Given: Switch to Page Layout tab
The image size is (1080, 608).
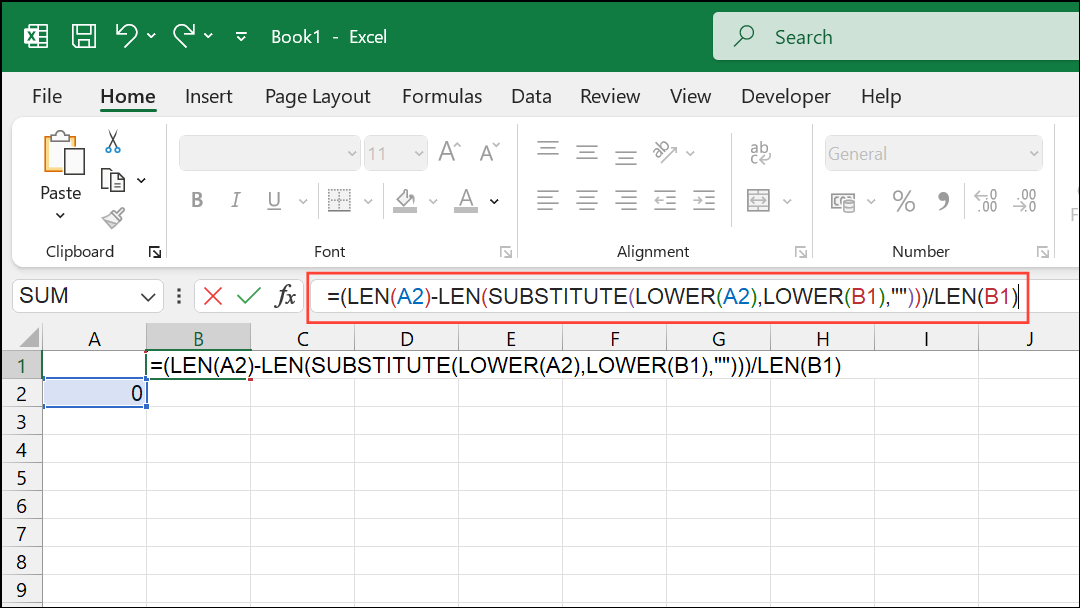Looking at the screenshot, I should 317,97.
